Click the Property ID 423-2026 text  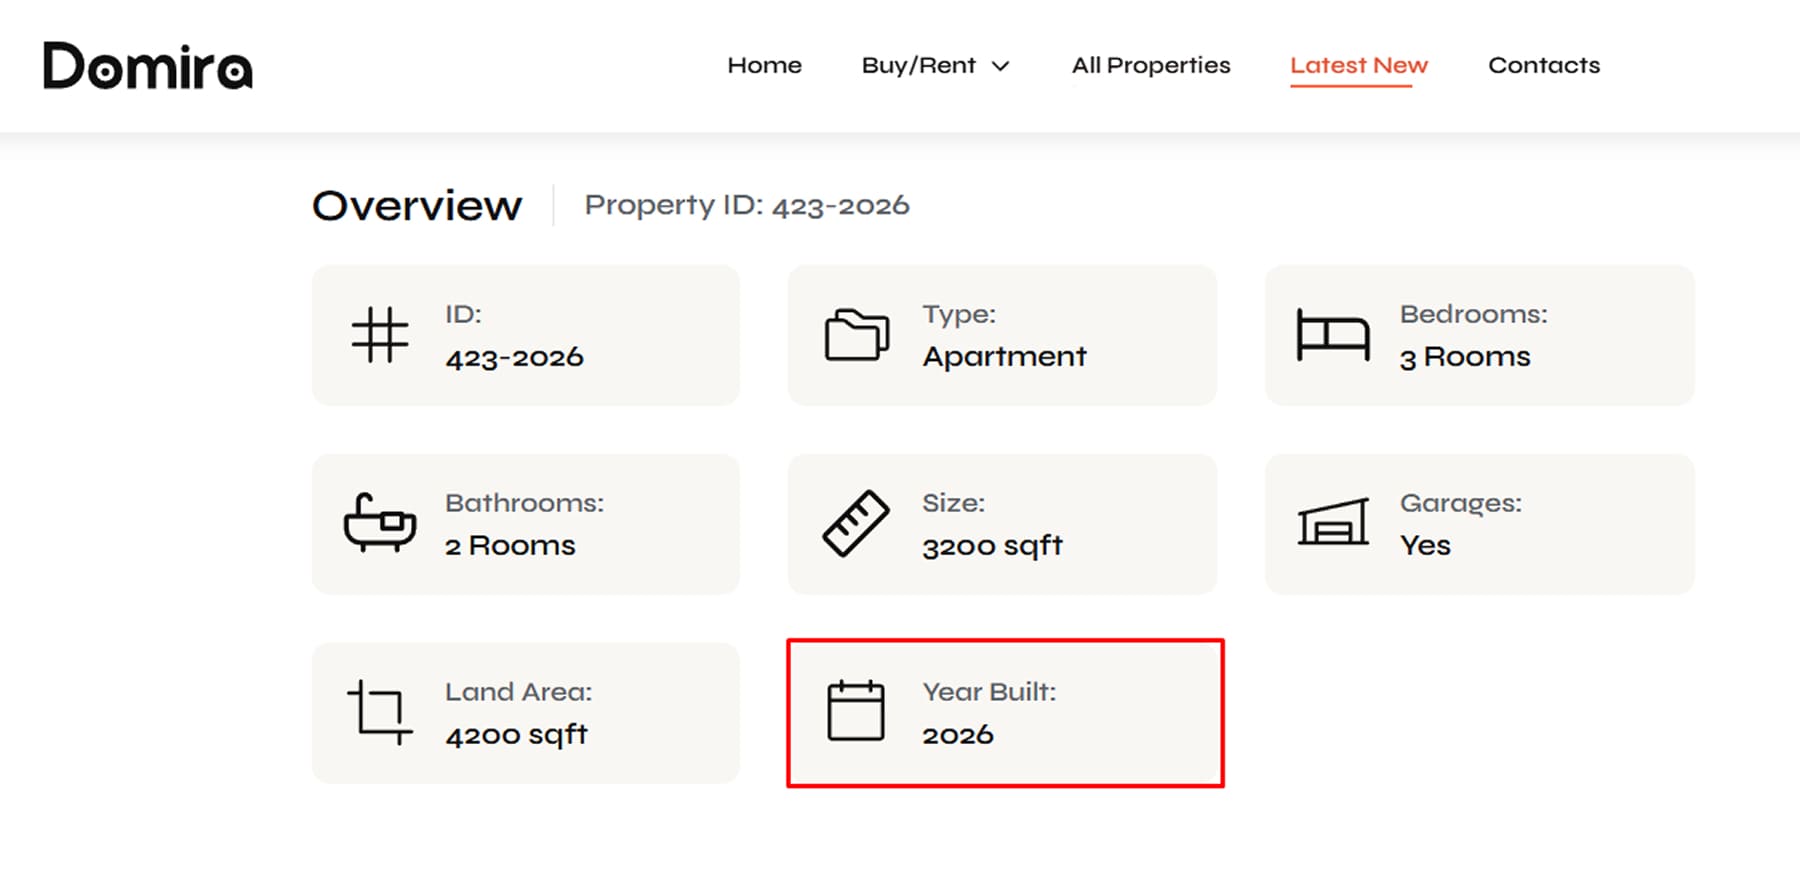coord(747,205)
